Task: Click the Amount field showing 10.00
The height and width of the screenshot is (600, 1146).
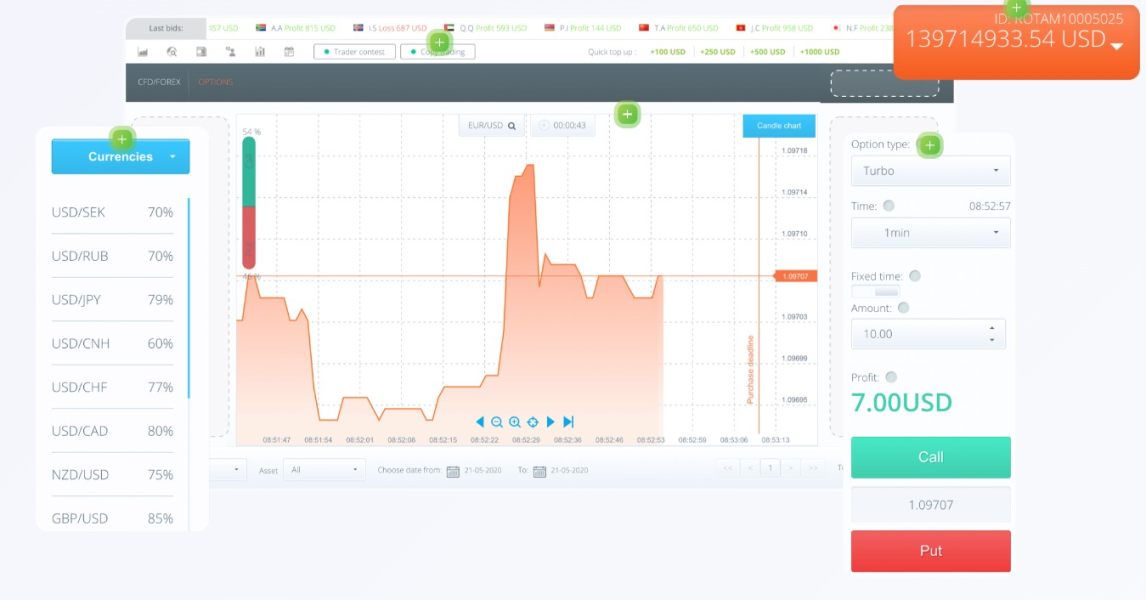Action: click(928, 334)
